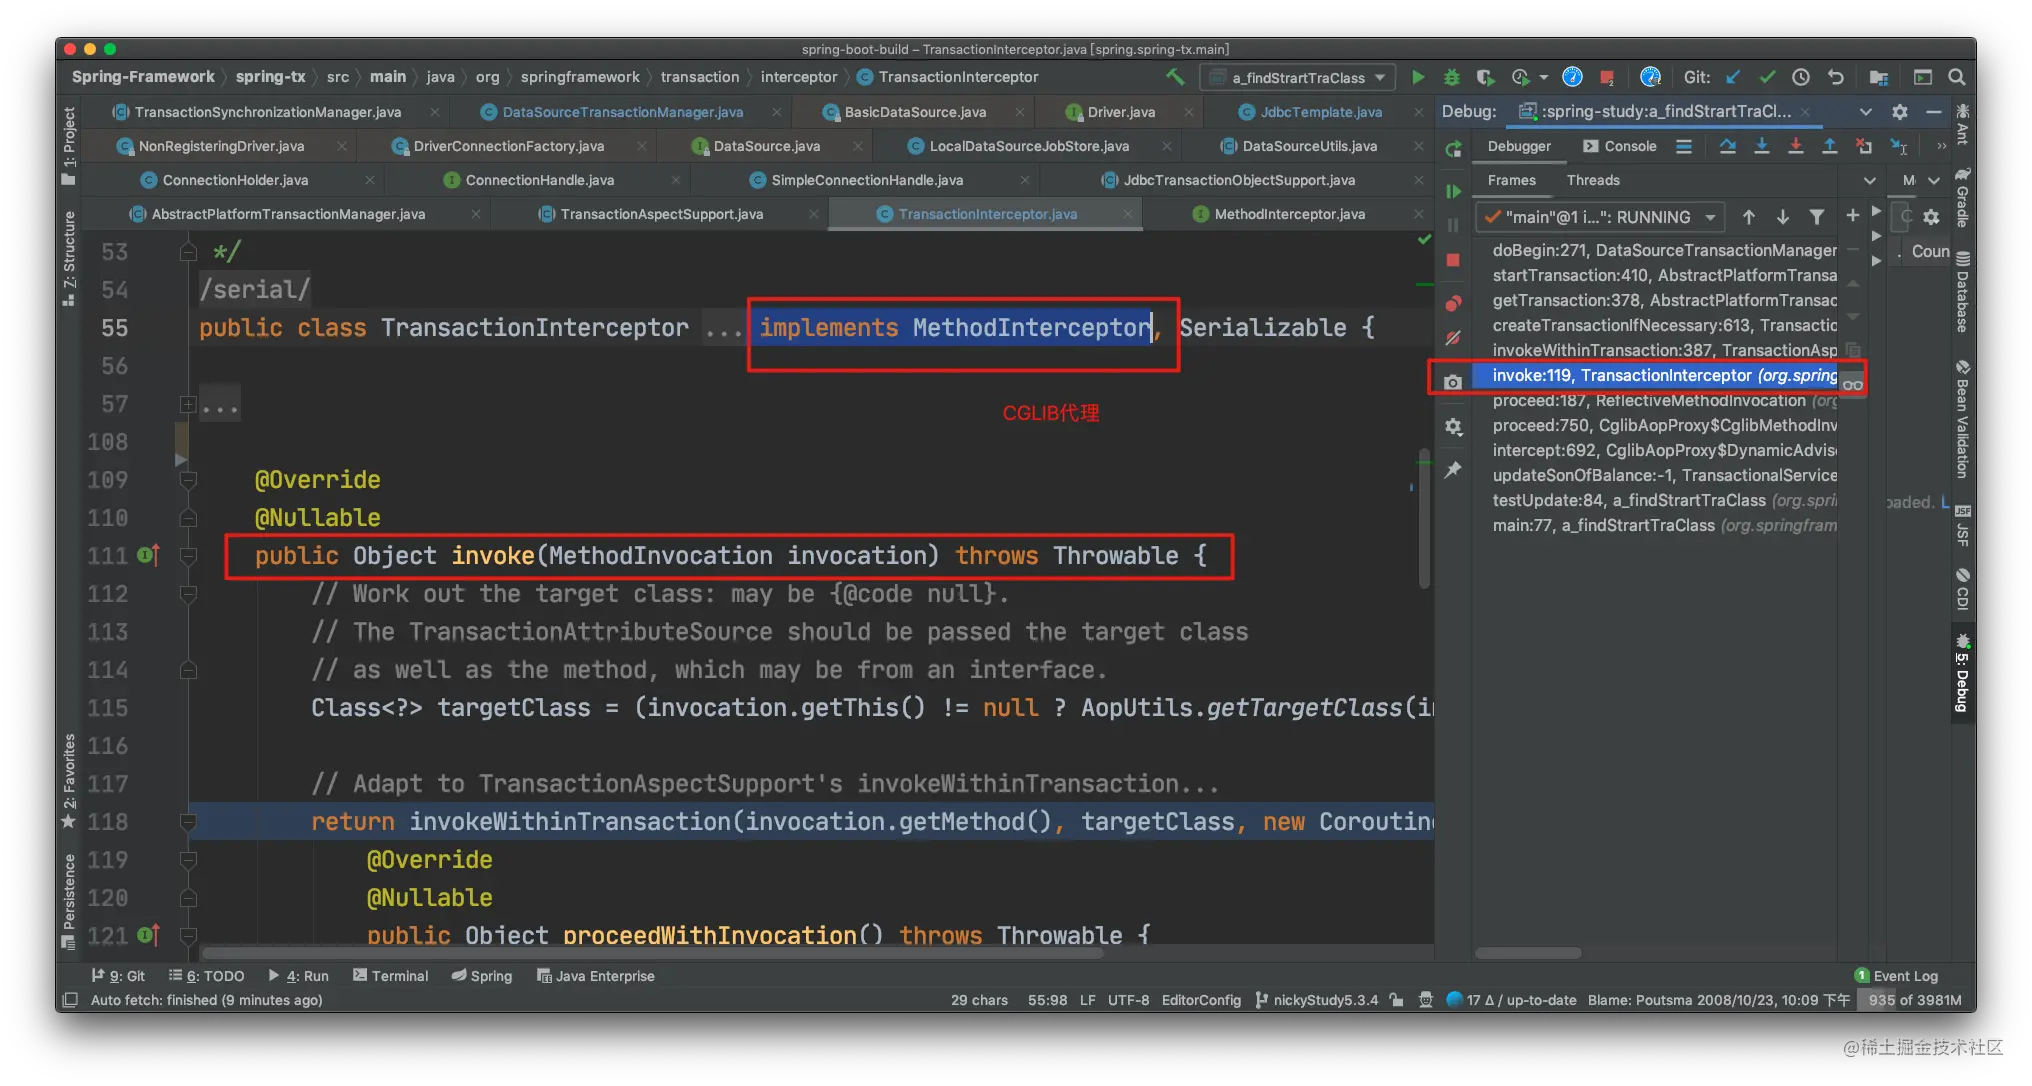
Task: Click the overriding method gutter icon at line 111
Action: tap(147, 555)
